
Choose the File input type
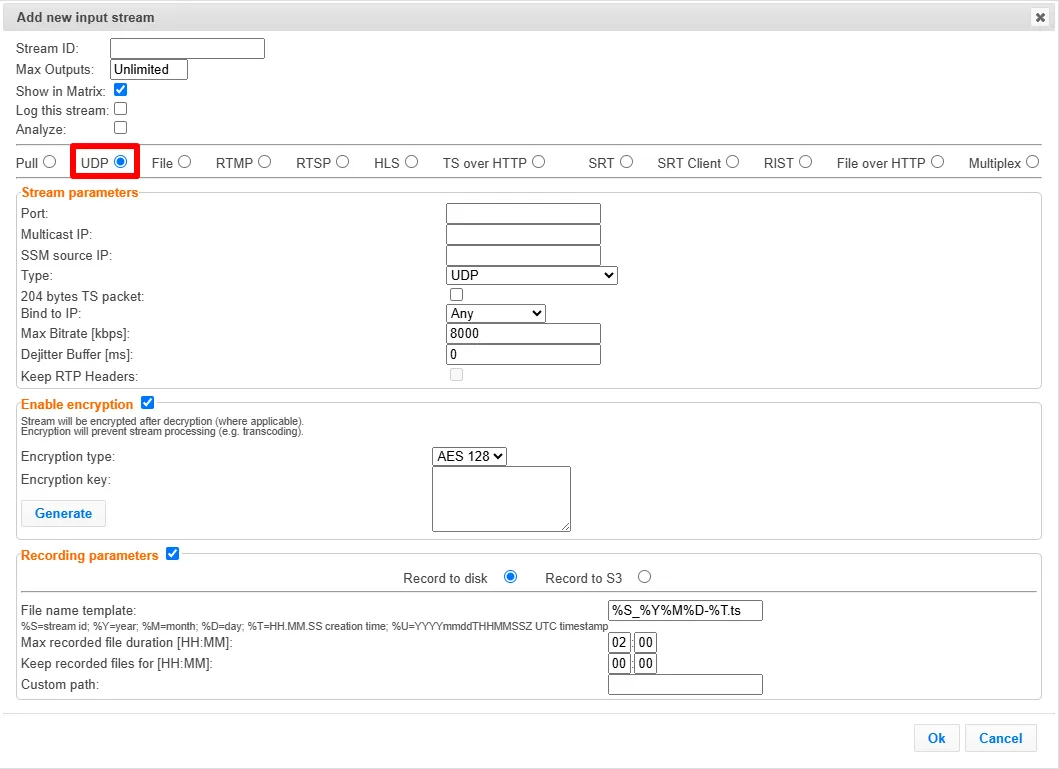[x=185, y=162]
